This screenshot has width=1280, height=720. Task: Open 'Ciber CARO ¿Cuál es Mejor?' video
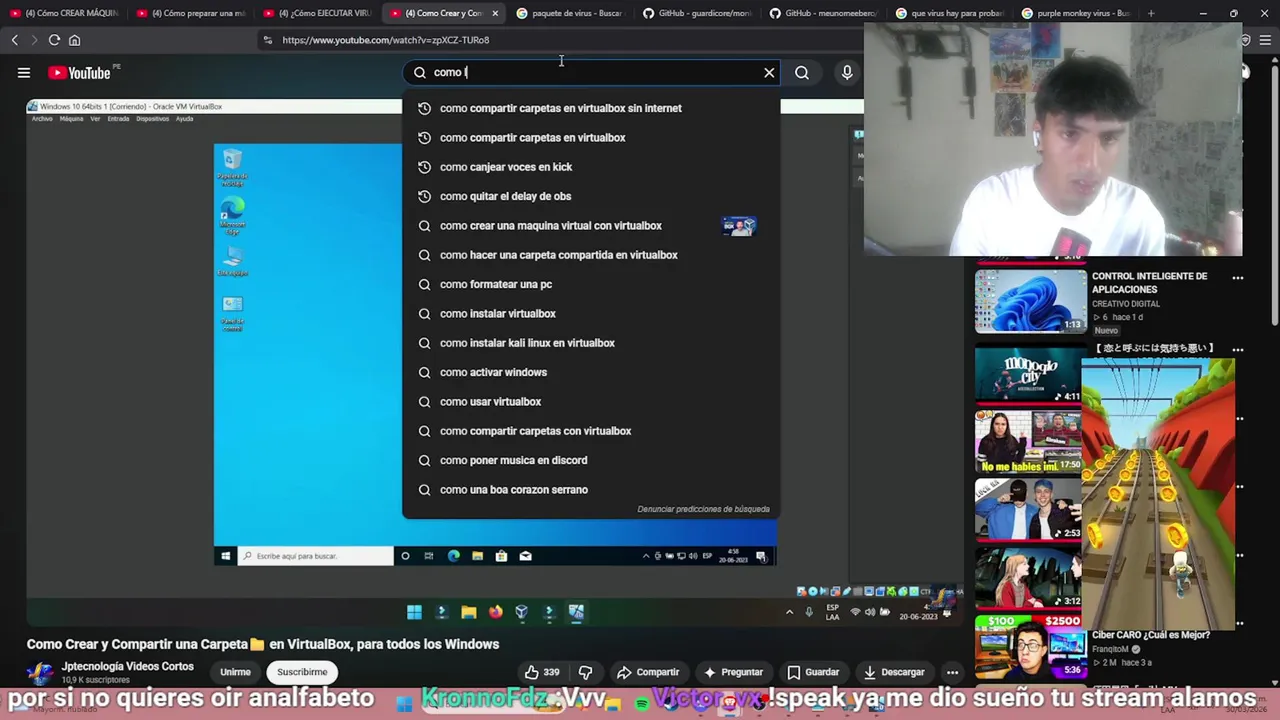(1151, 634)
